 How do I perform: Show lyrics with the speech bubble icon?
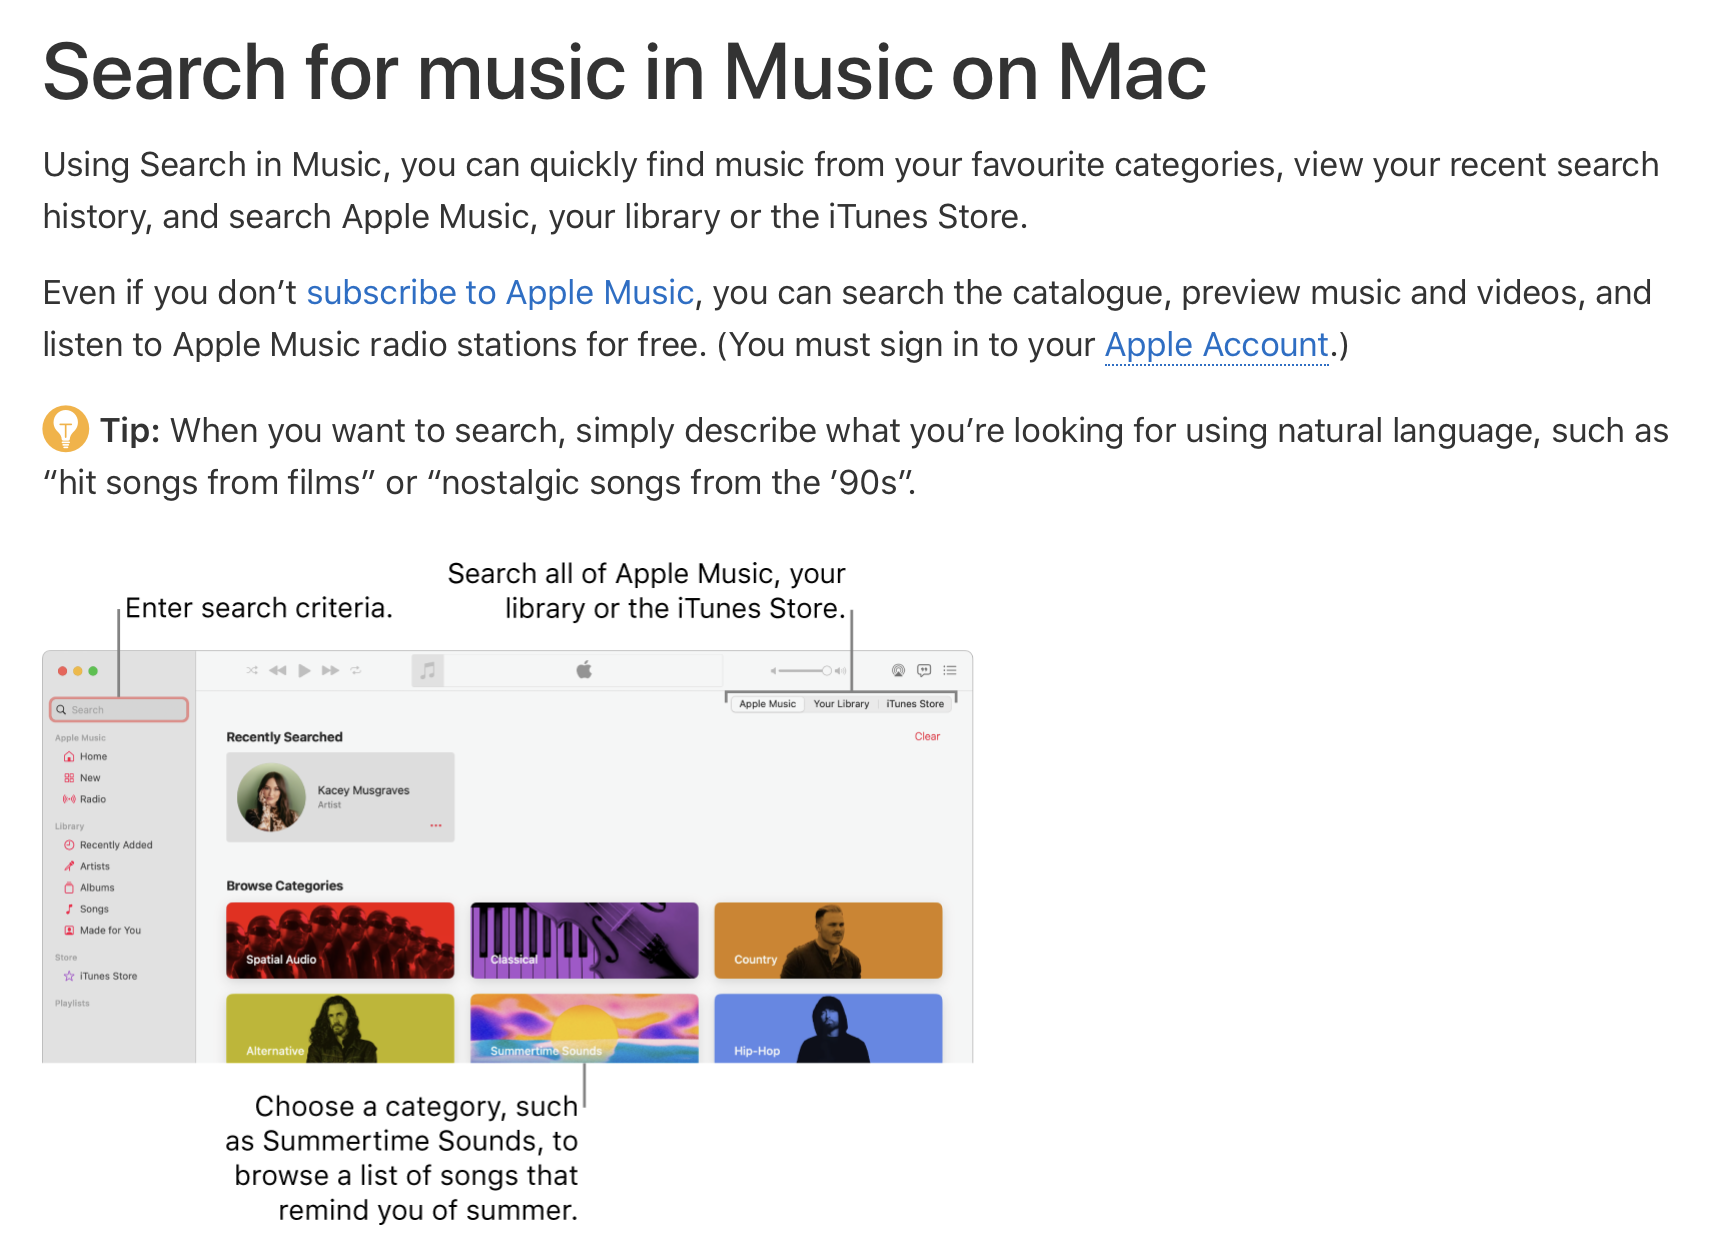(x=924, y=670)
